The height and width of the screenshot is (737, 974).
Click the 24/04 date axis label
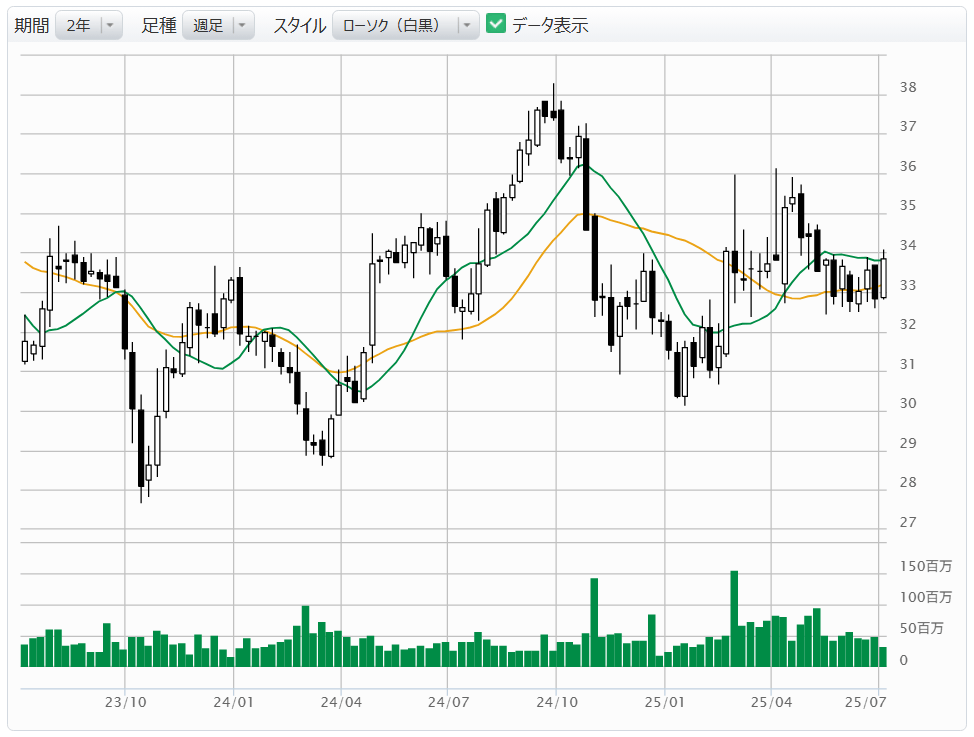pyautogui.click(x=341, y=702)
